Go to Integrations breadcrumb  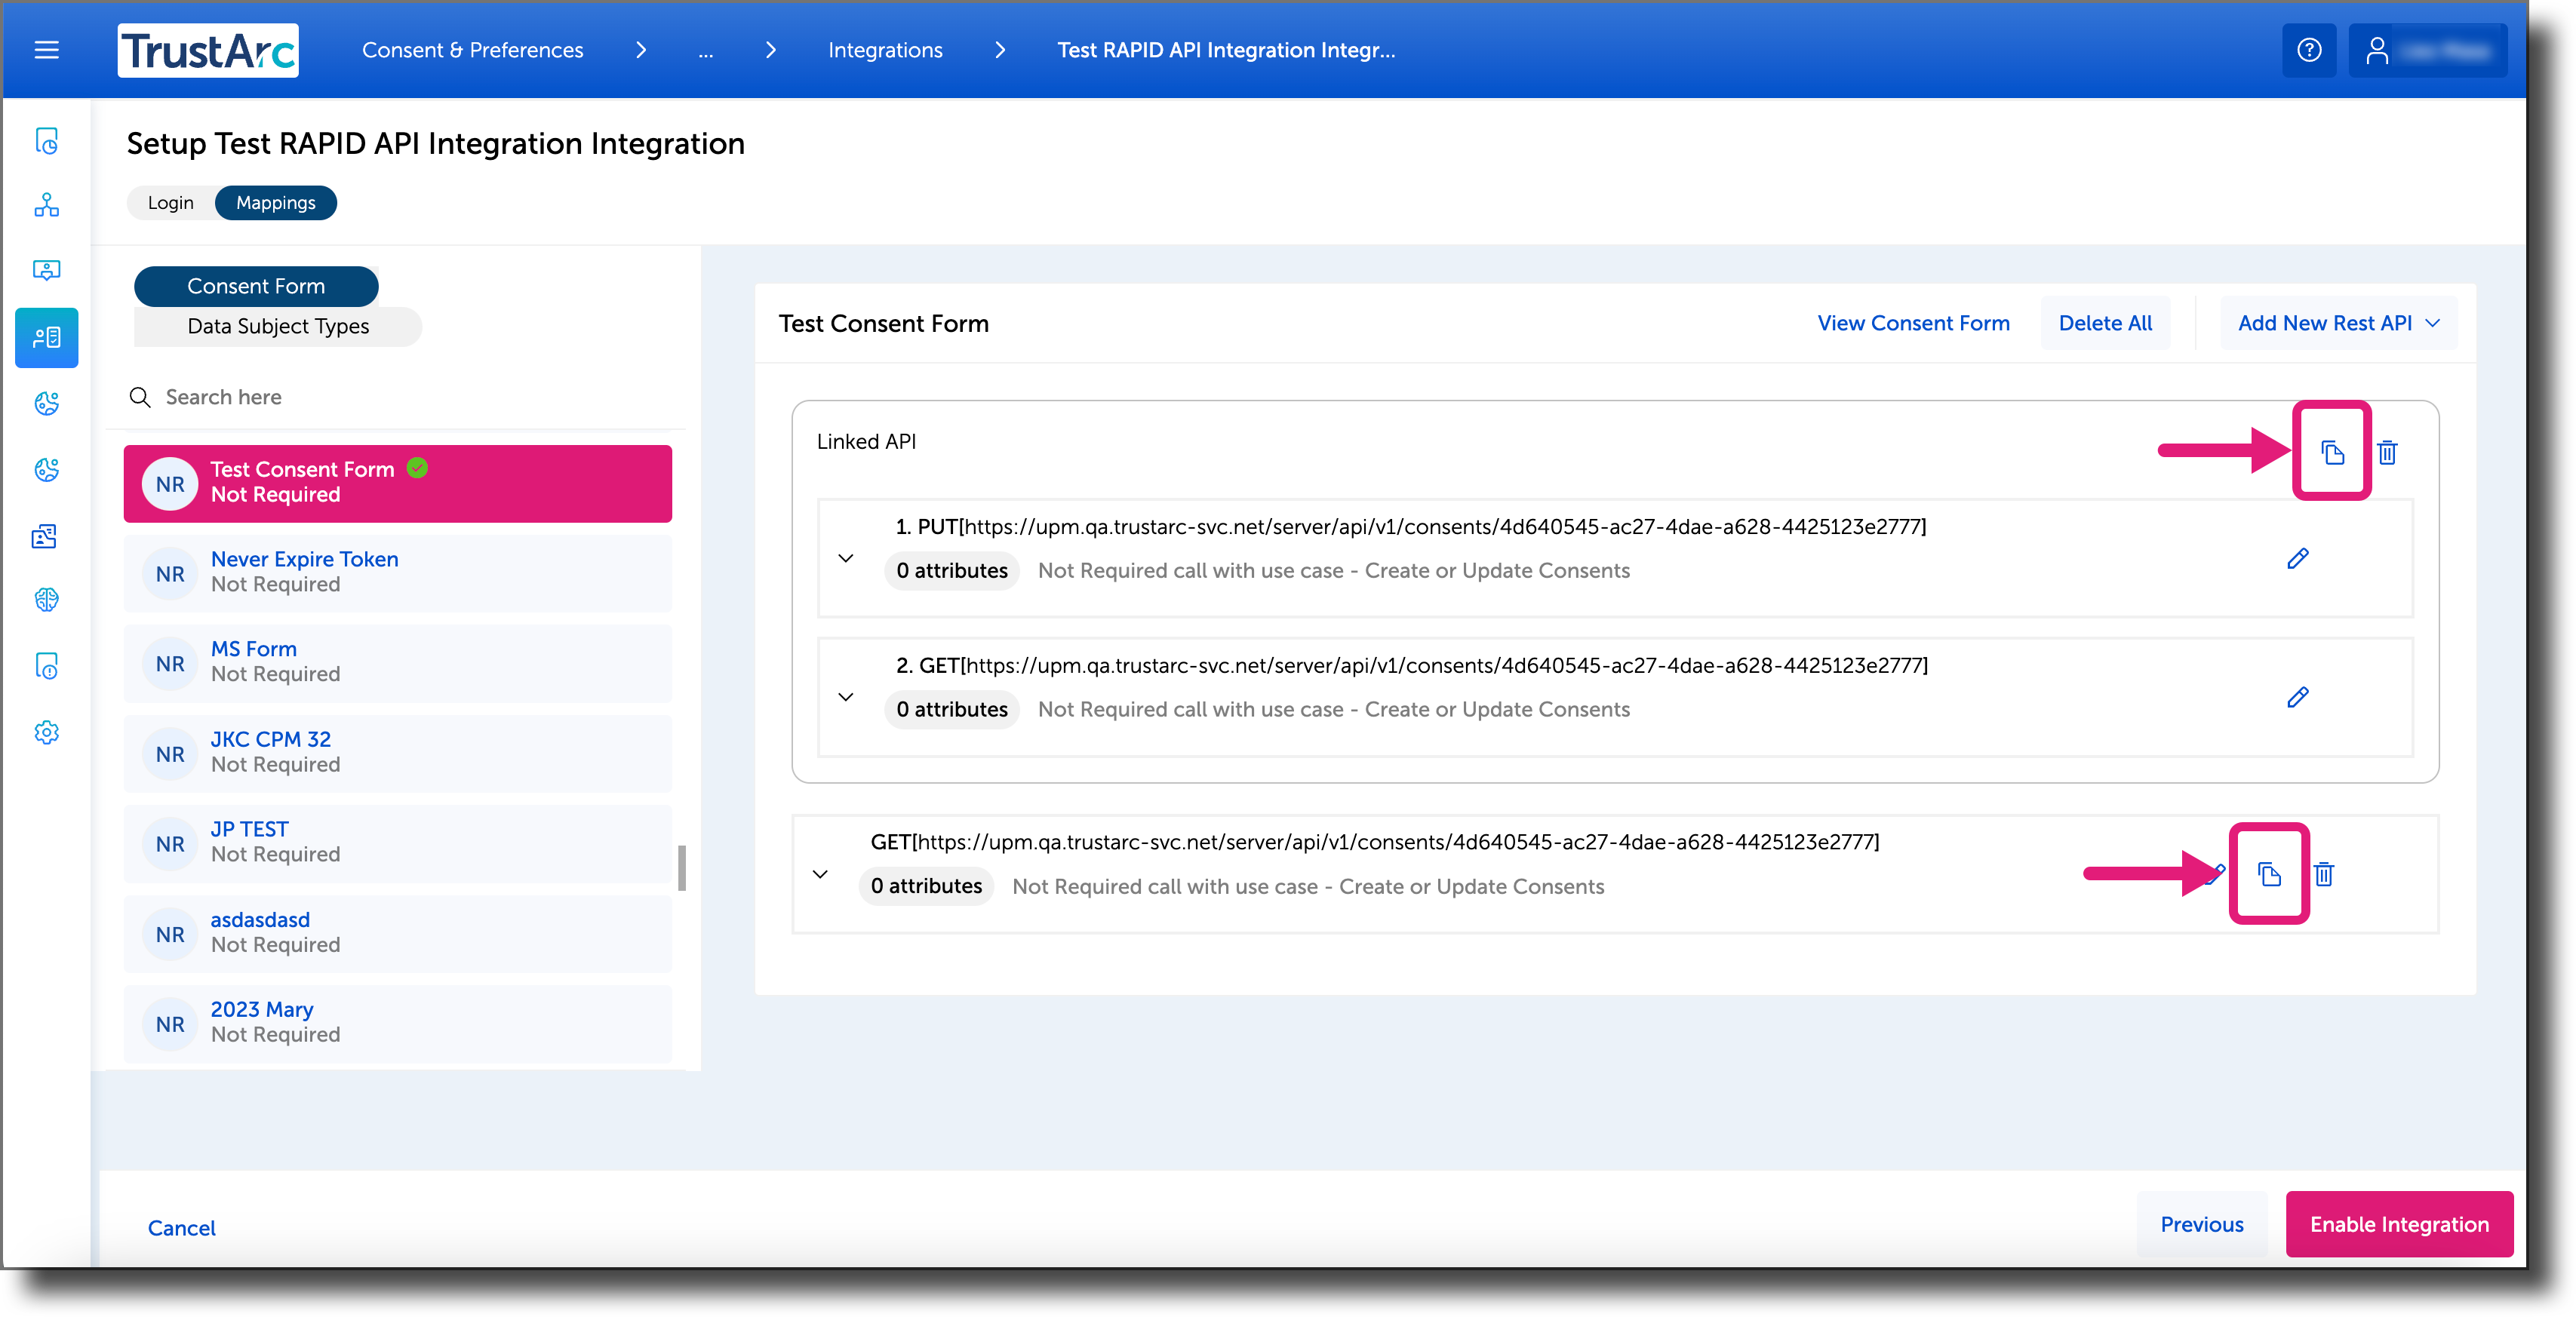(885, 50)
